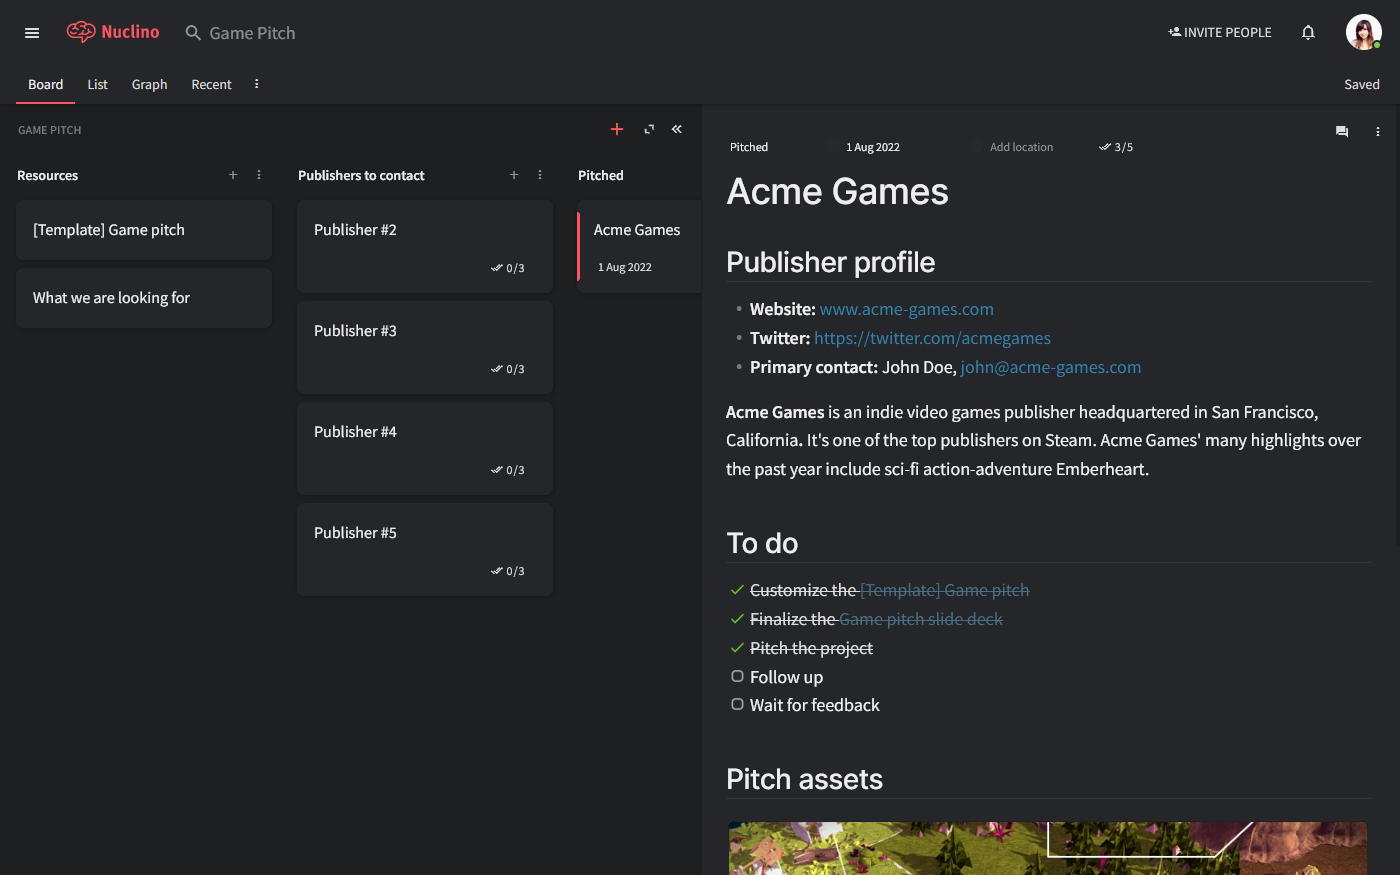Image resolution: width=1400 pixels, height=875 pixels.
Task: Click the 3/5 task progress indicator
Action: pos(1116,147)
